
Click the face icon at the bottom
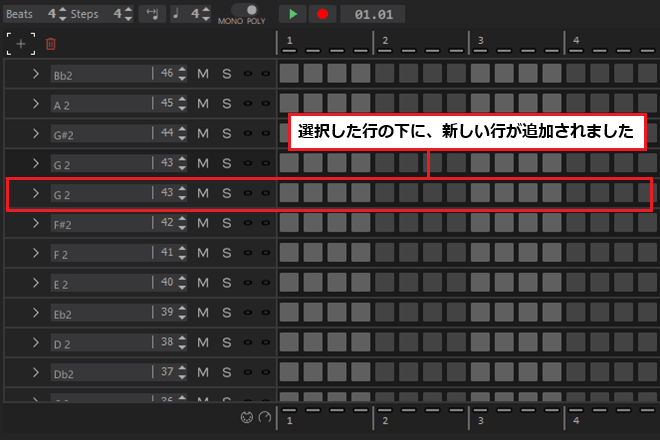coord(247,417)
